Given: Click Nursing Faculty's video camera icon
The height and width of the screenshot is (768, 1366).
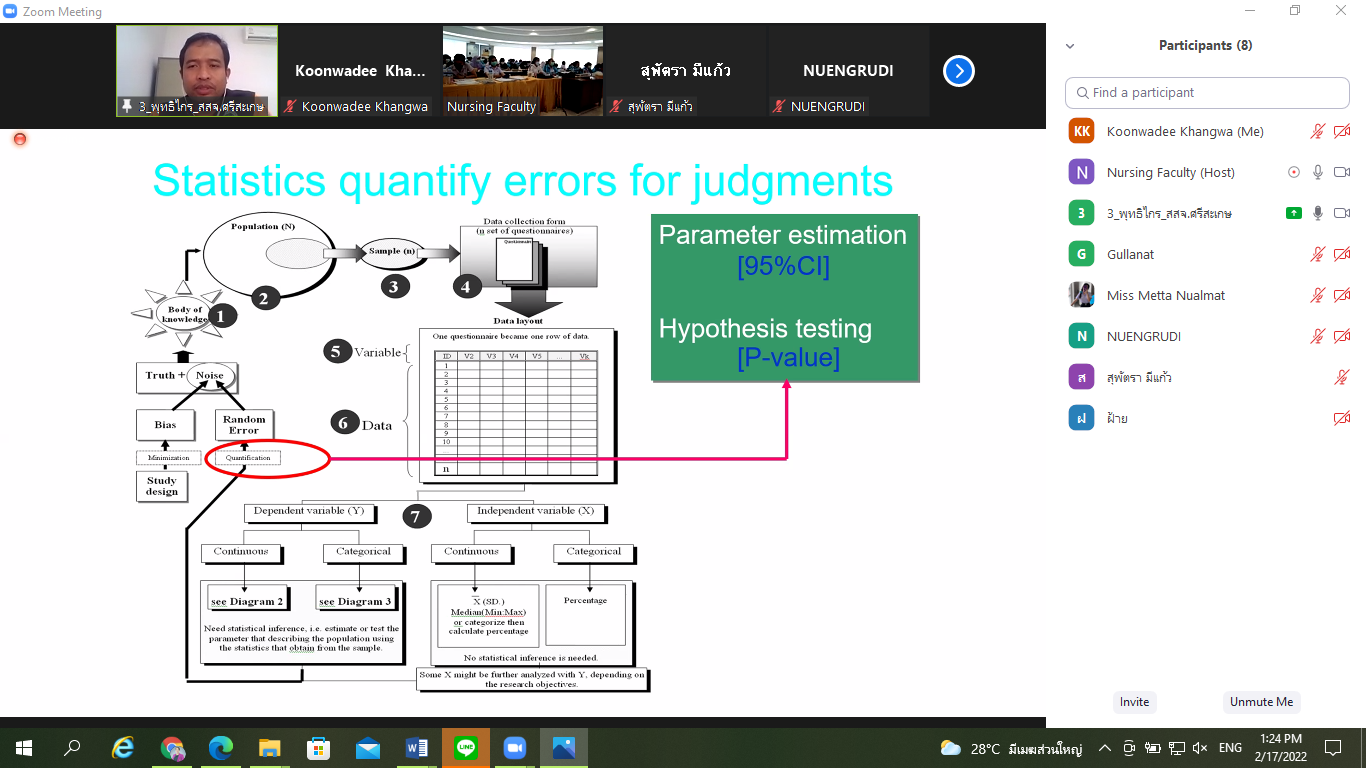Looking at the screenshot, I should pos(1342,172).
